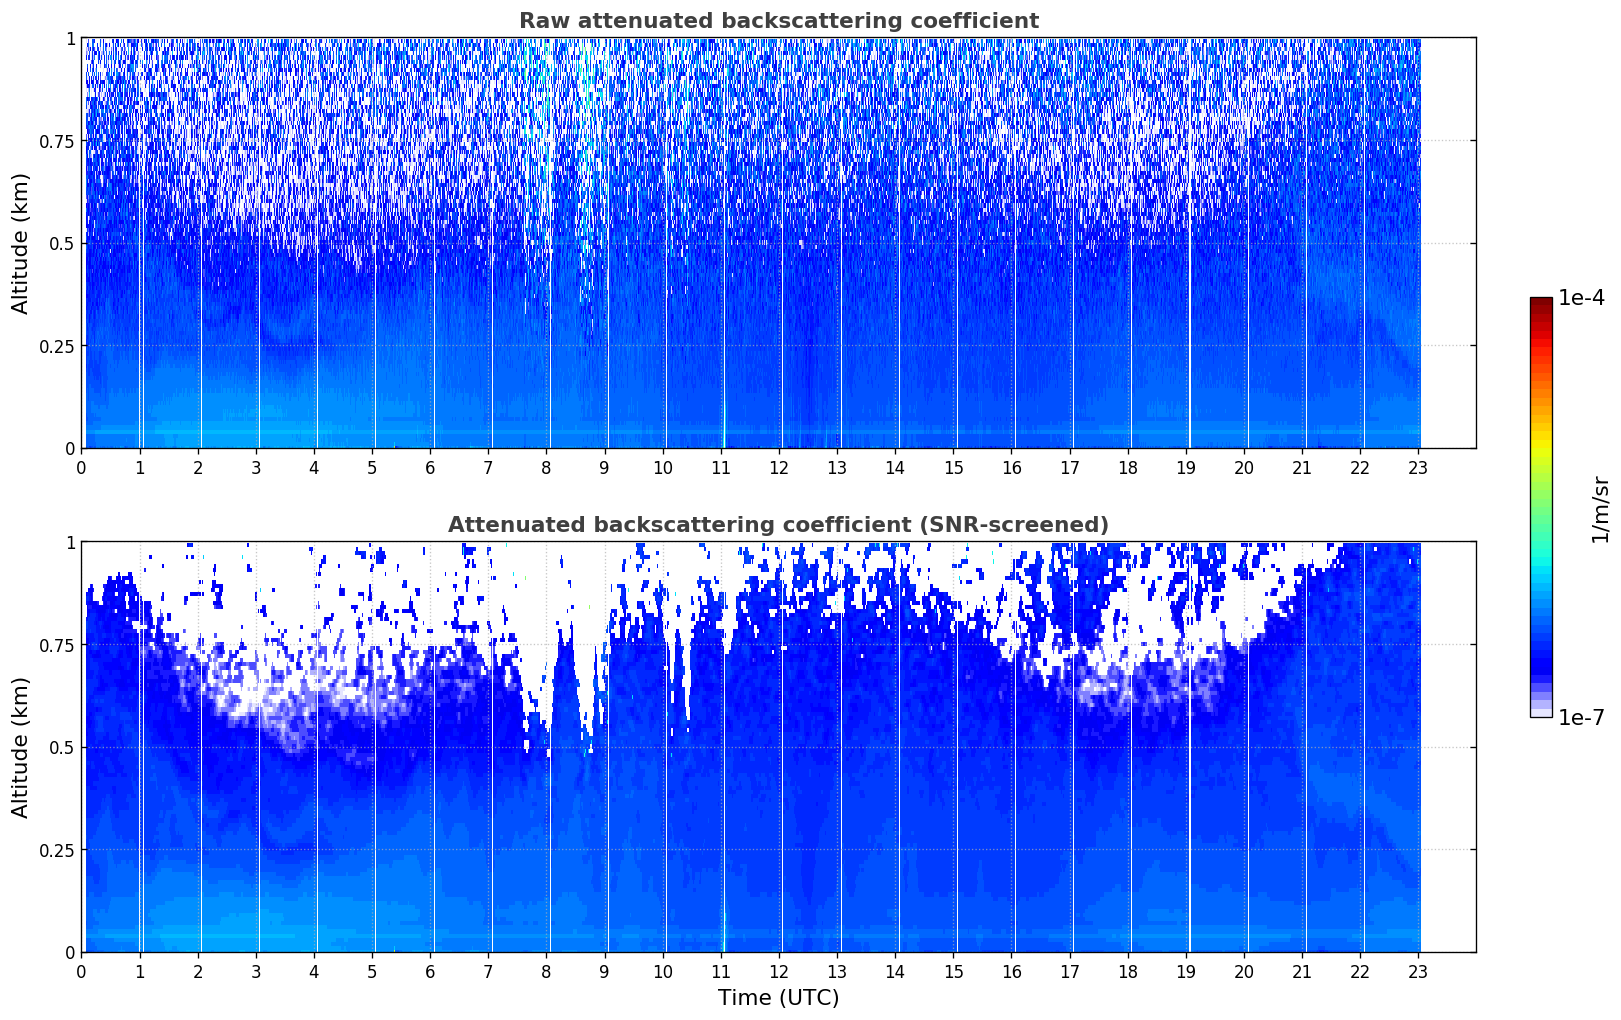The image size is (1621, 1020).
Task: Click the colorbar maximum label '1e-4'
Action: 1580,298
